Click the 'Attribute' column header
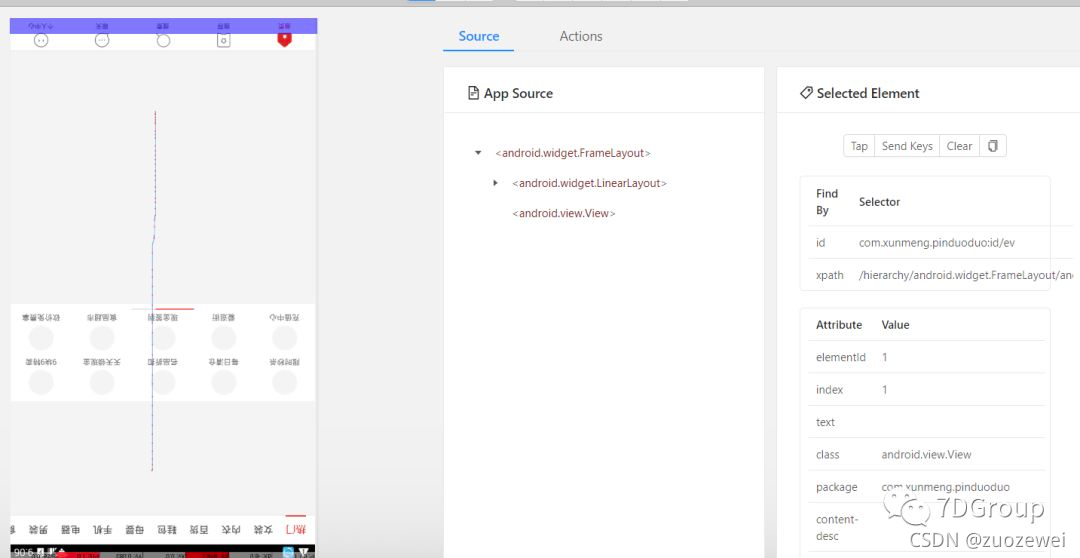The width and height of the screenshot is (1080, 558). click(x=839, y=324)
